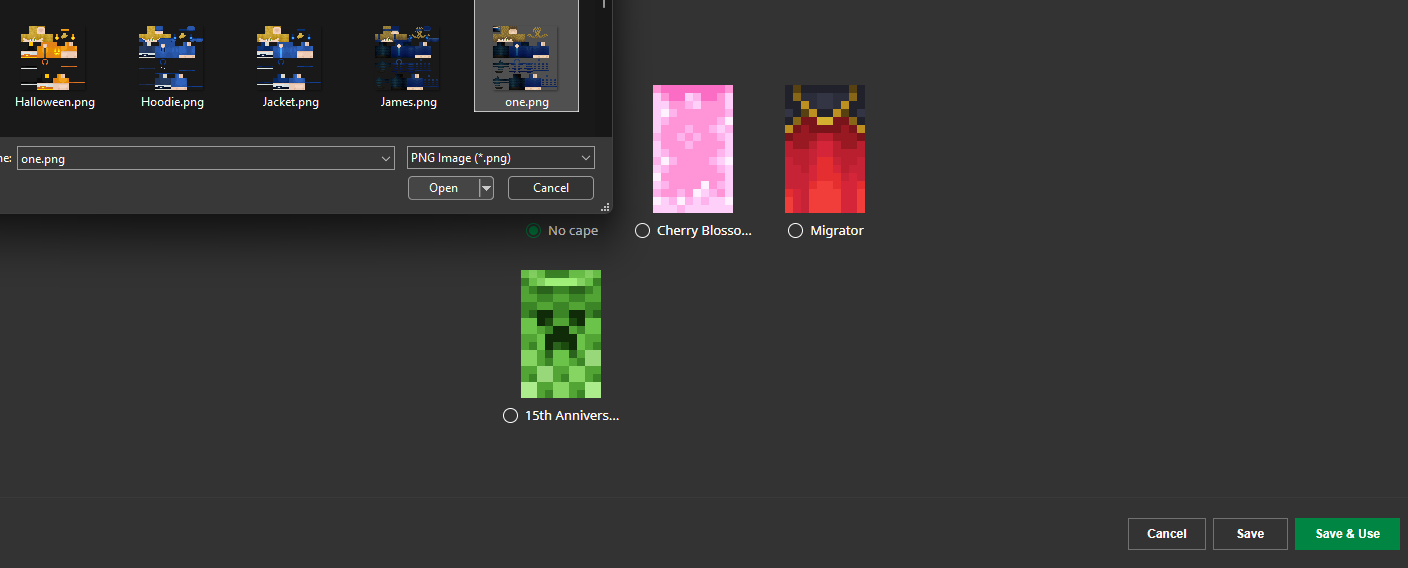Select the one.png skin file
Viewport: 1408px width, 568px height.
tap(526, 54)
